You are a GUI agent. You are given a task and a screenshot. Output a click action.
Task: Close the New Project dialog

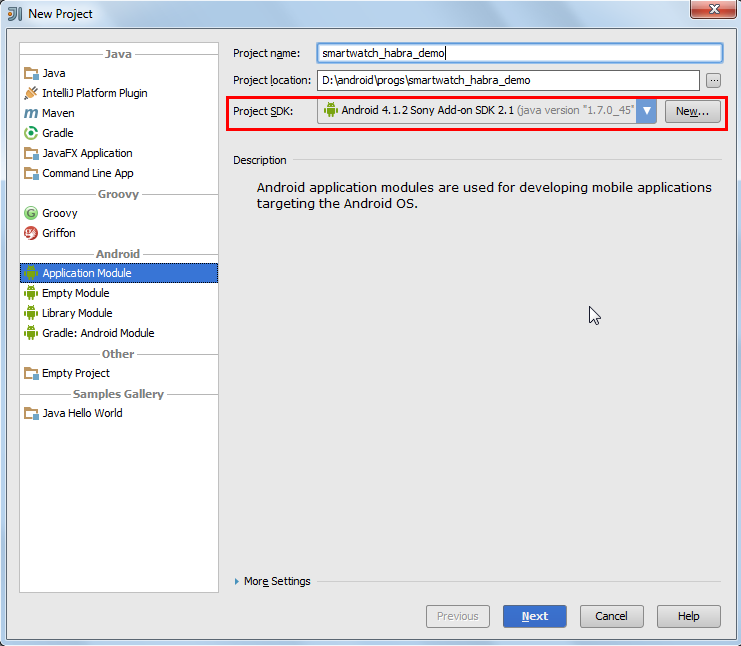pos(714,9)
